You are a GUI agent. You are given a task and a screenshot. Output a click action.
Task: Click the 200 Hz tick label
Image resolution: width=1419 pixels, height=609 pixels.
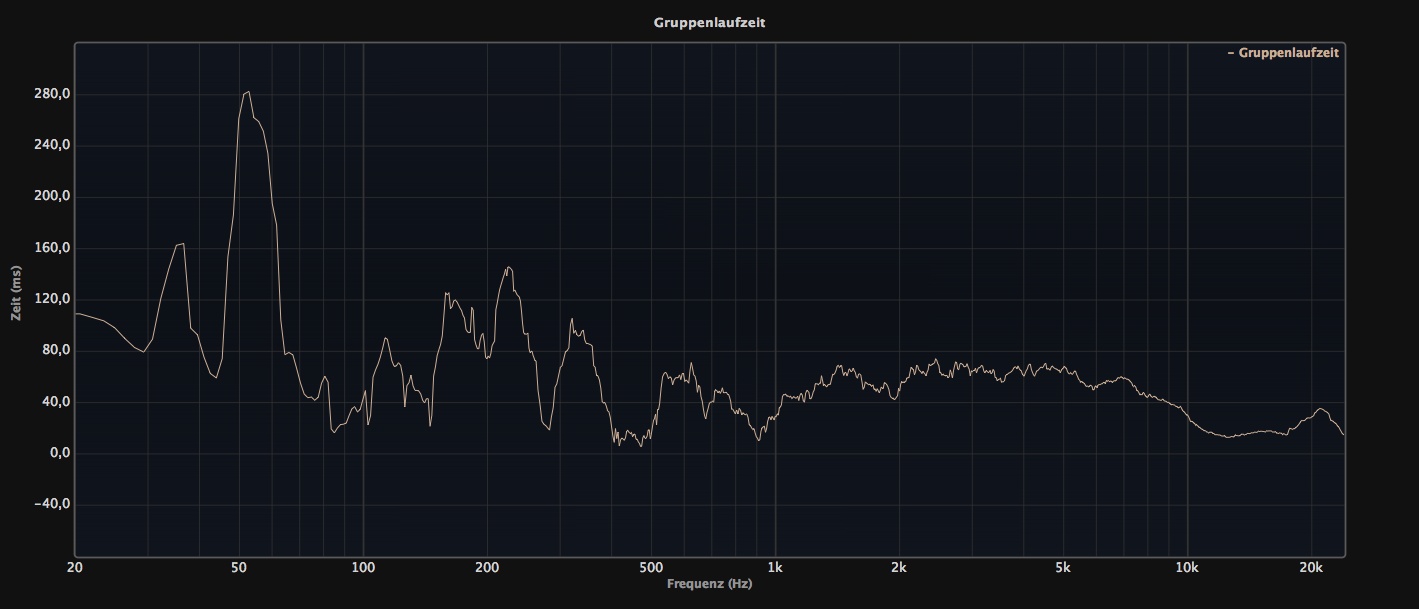tap(487, 568)
